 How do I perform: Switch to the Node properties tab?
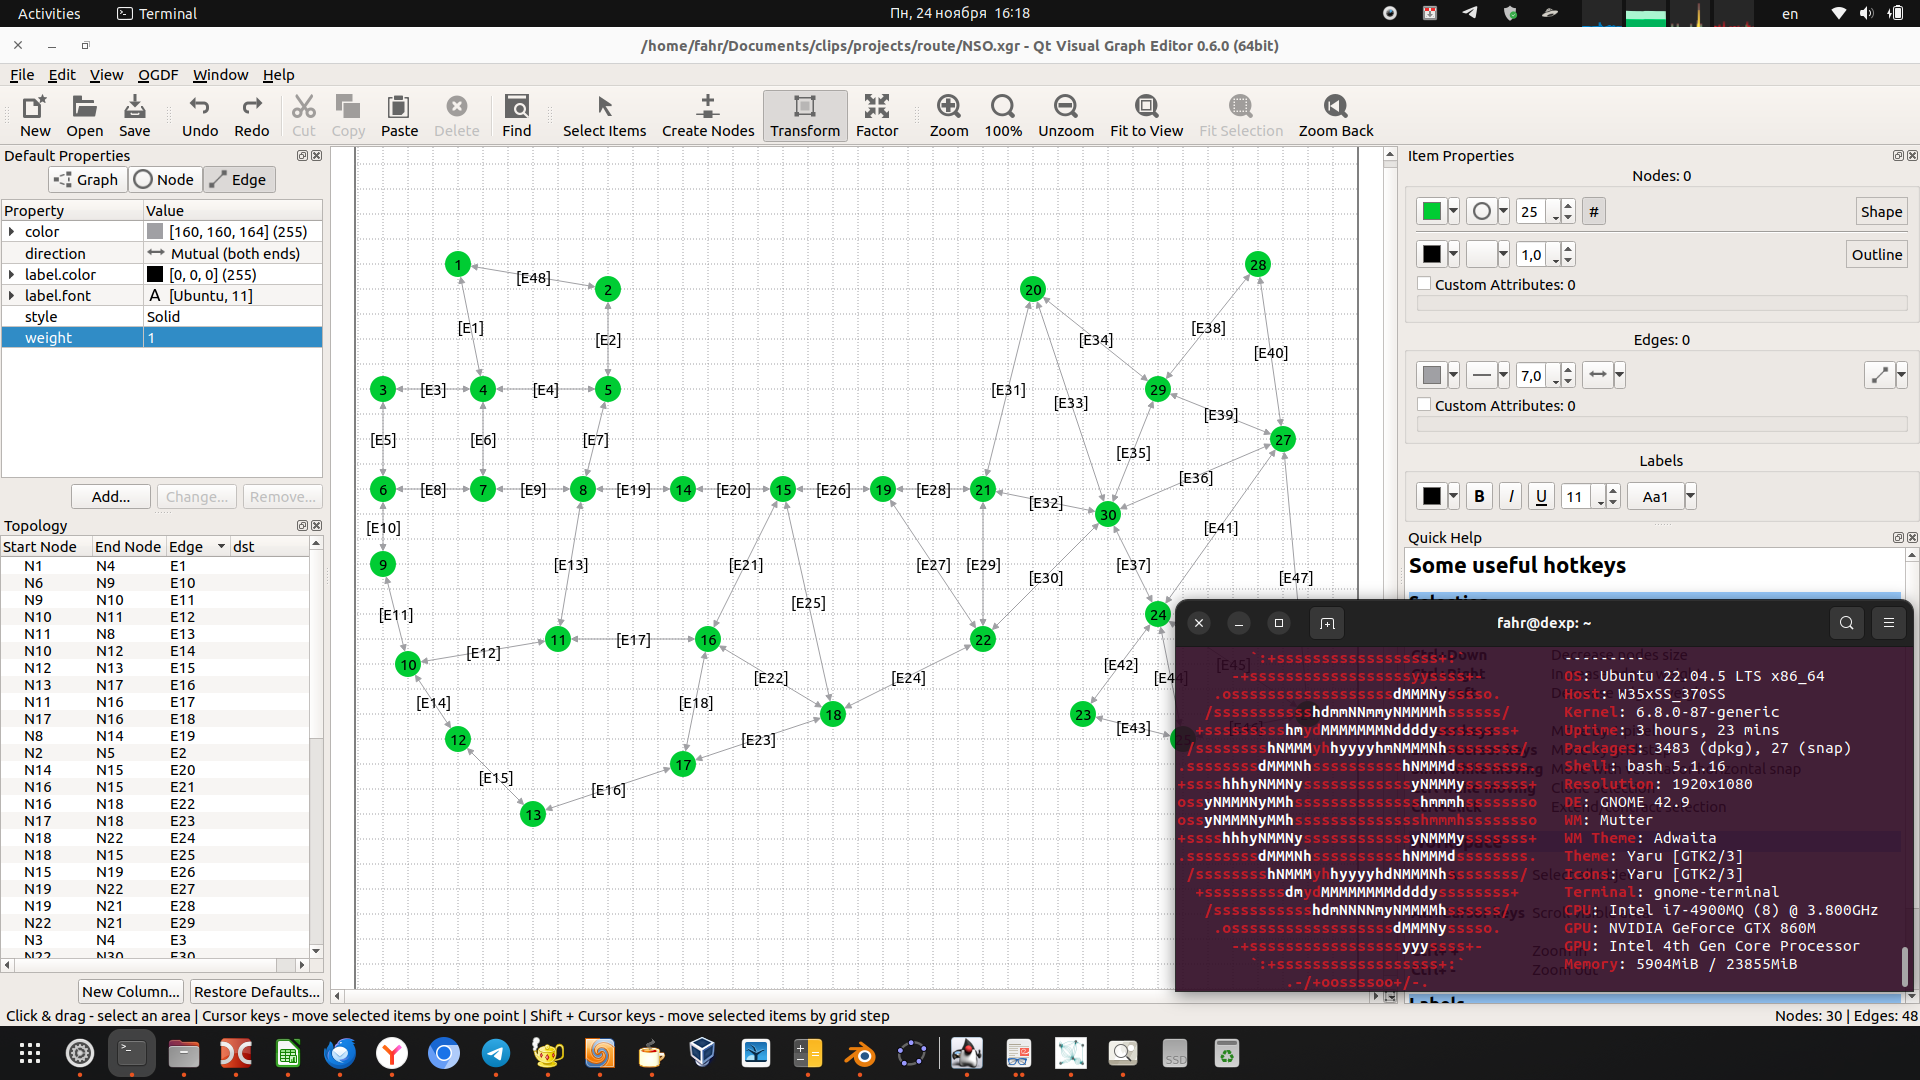tap(164, 180)
